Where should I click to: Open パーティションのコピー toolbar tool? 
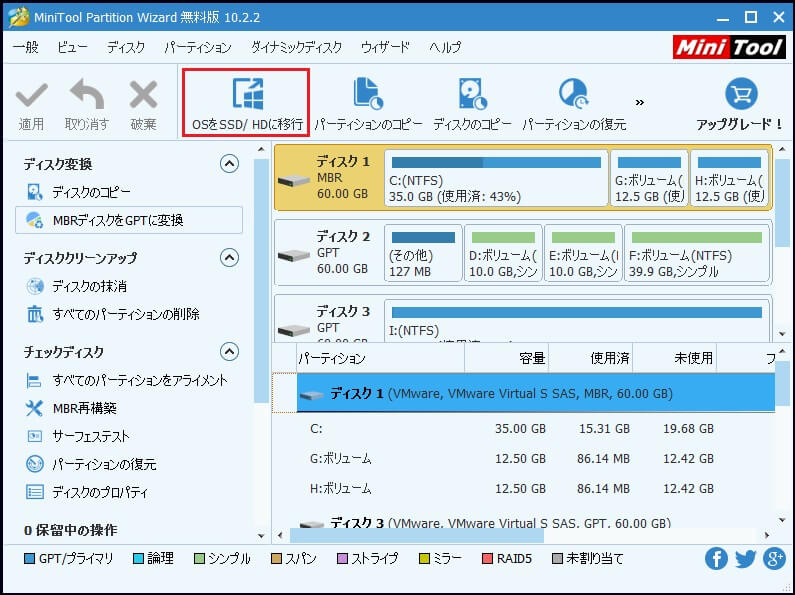click(368, 103)
